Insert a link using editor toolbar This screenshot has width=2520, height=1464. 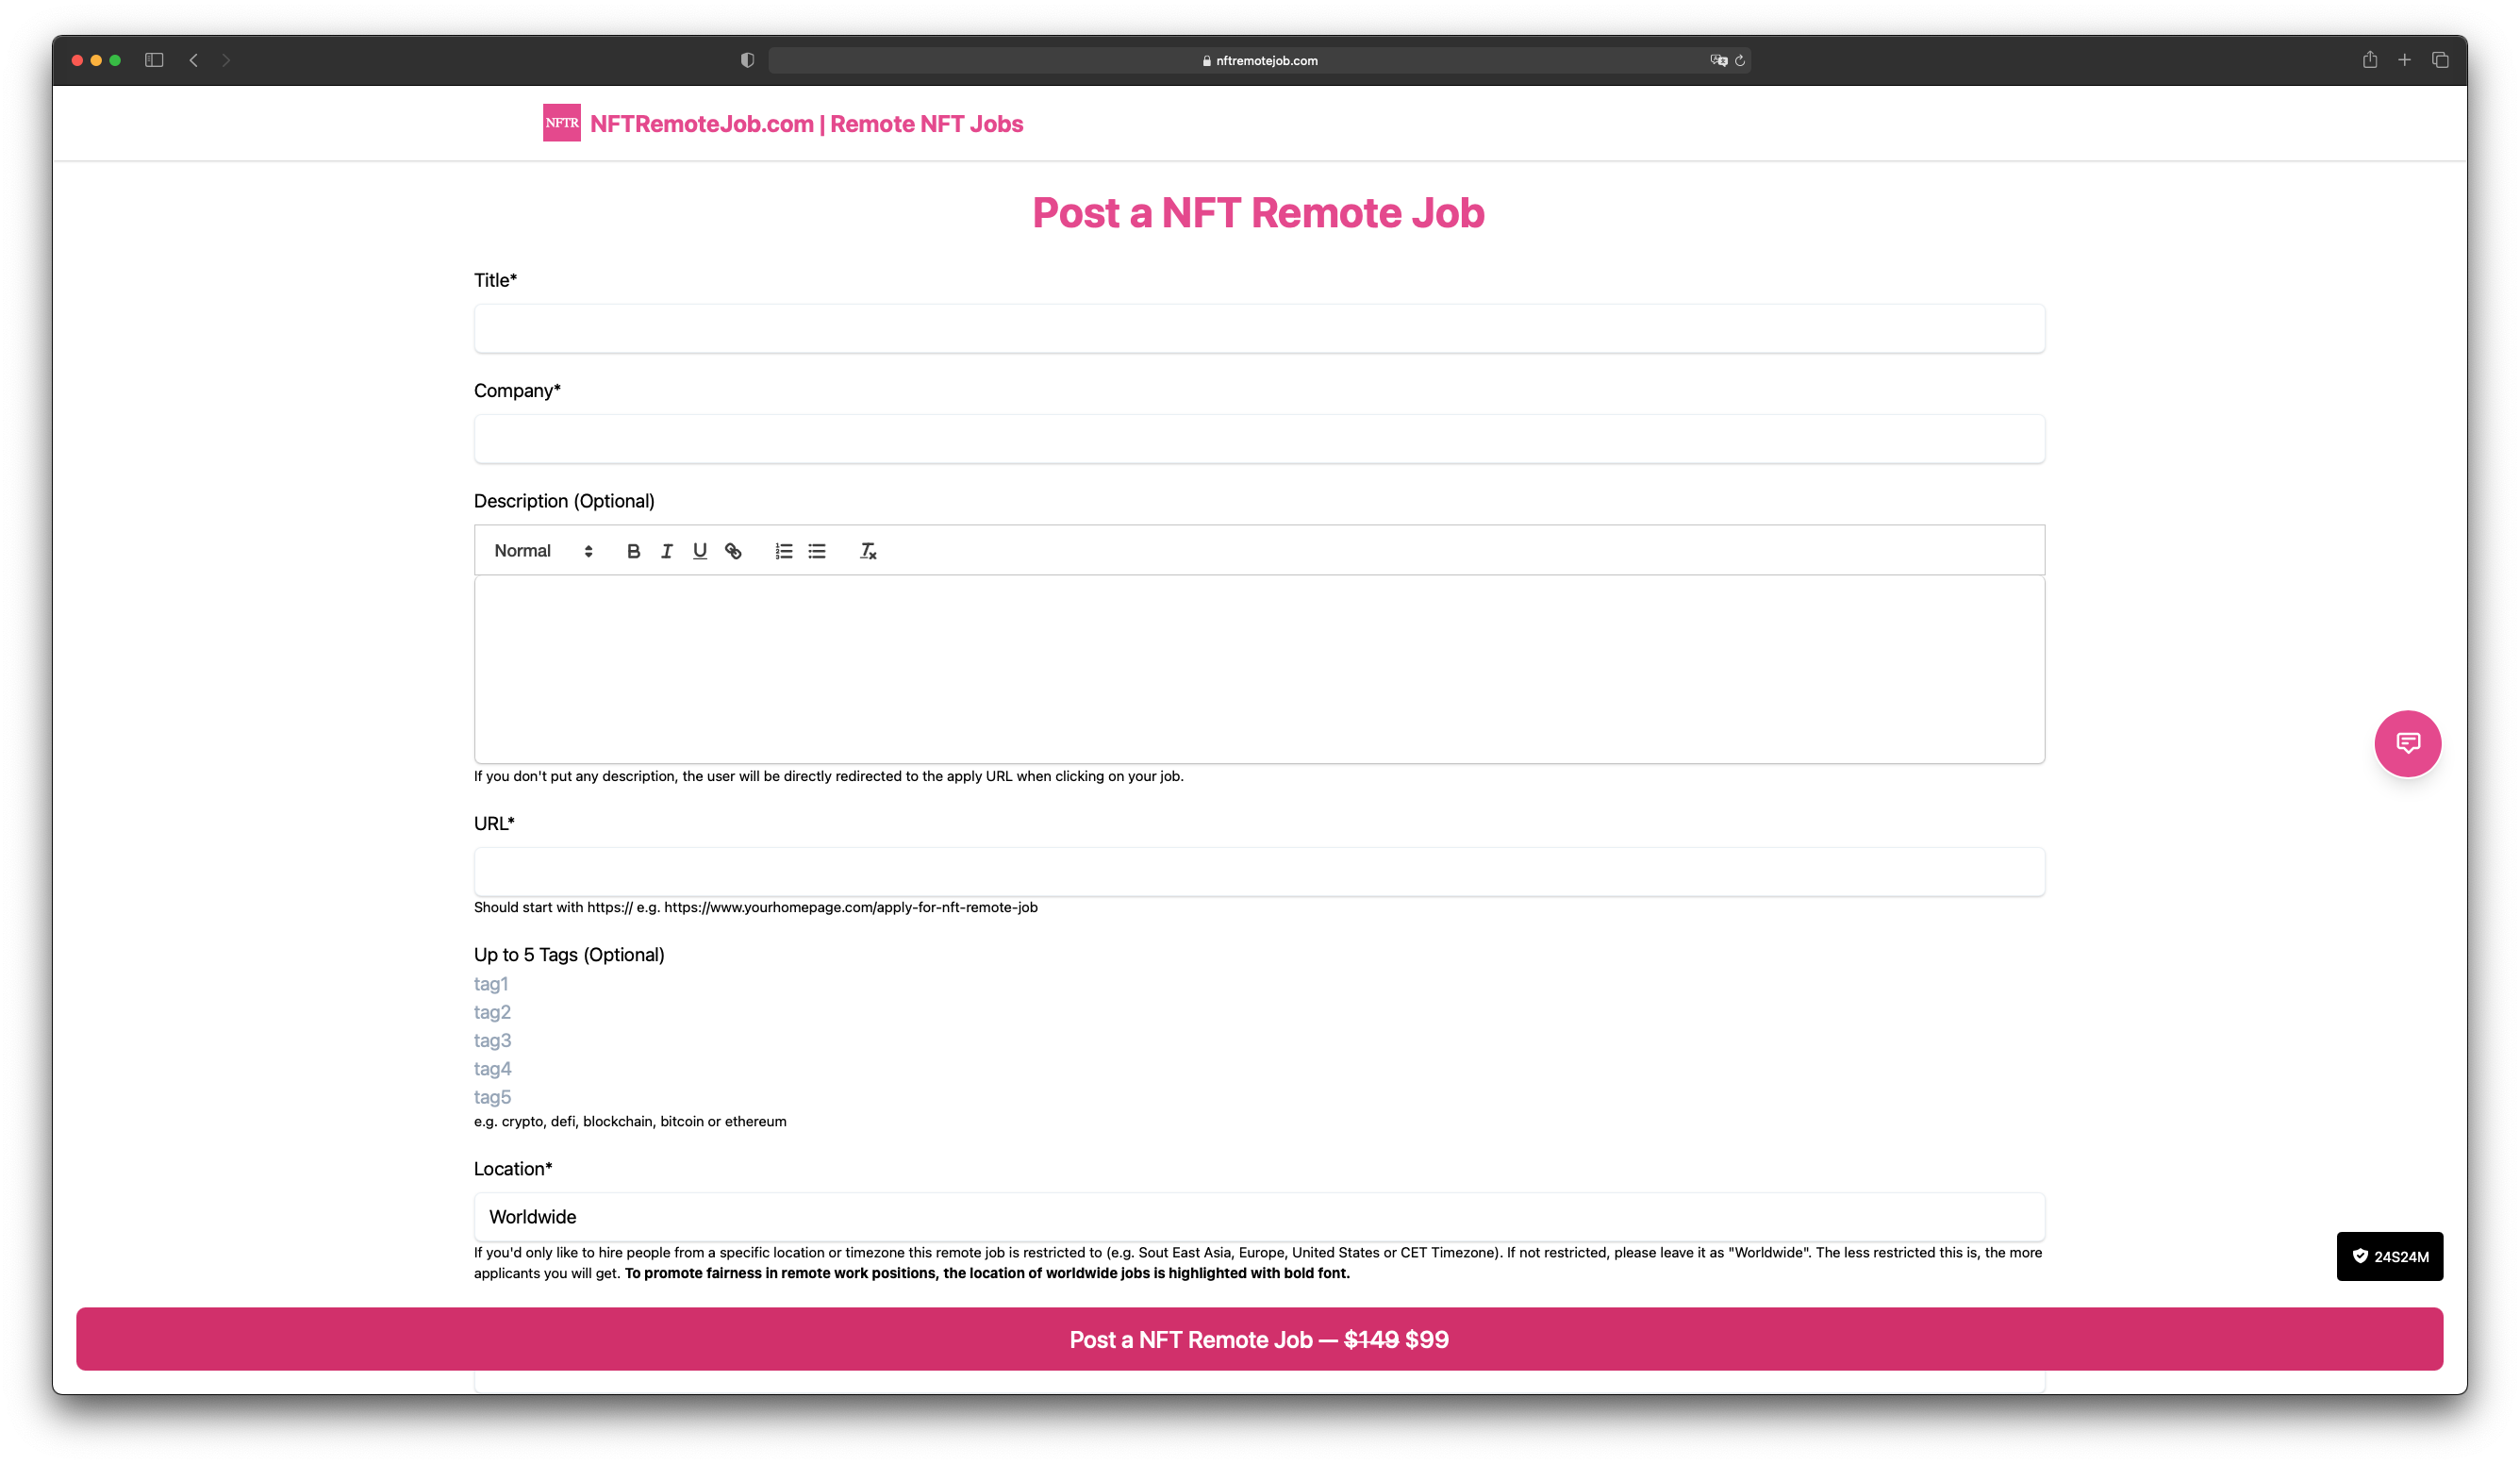(x=733, y=551)
